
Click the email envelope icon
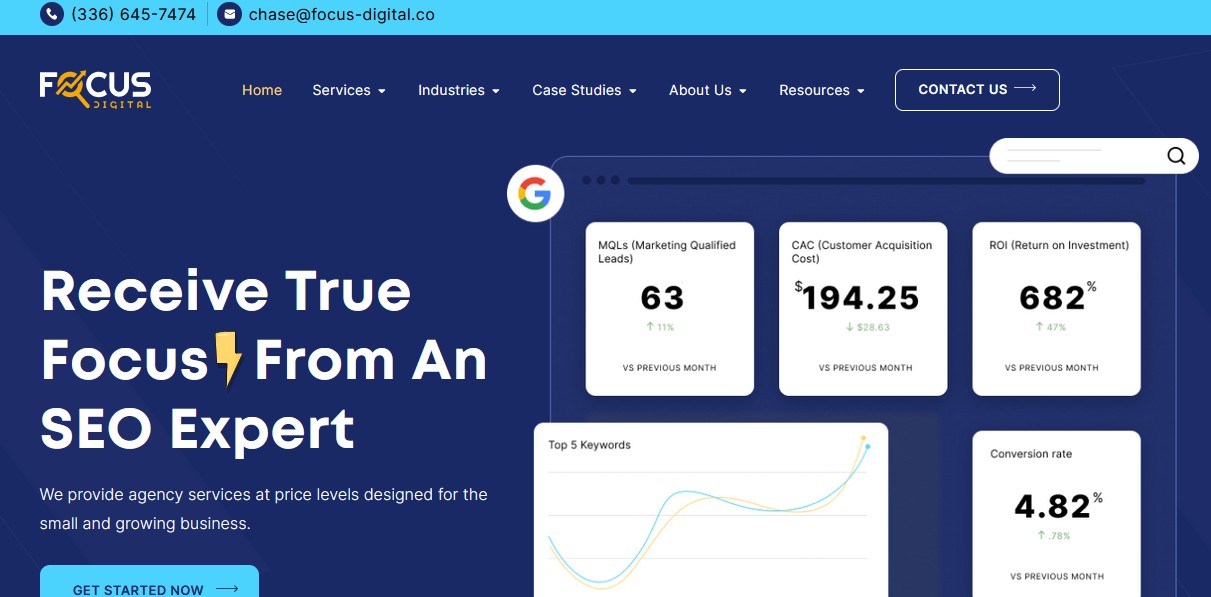point(229,14)
